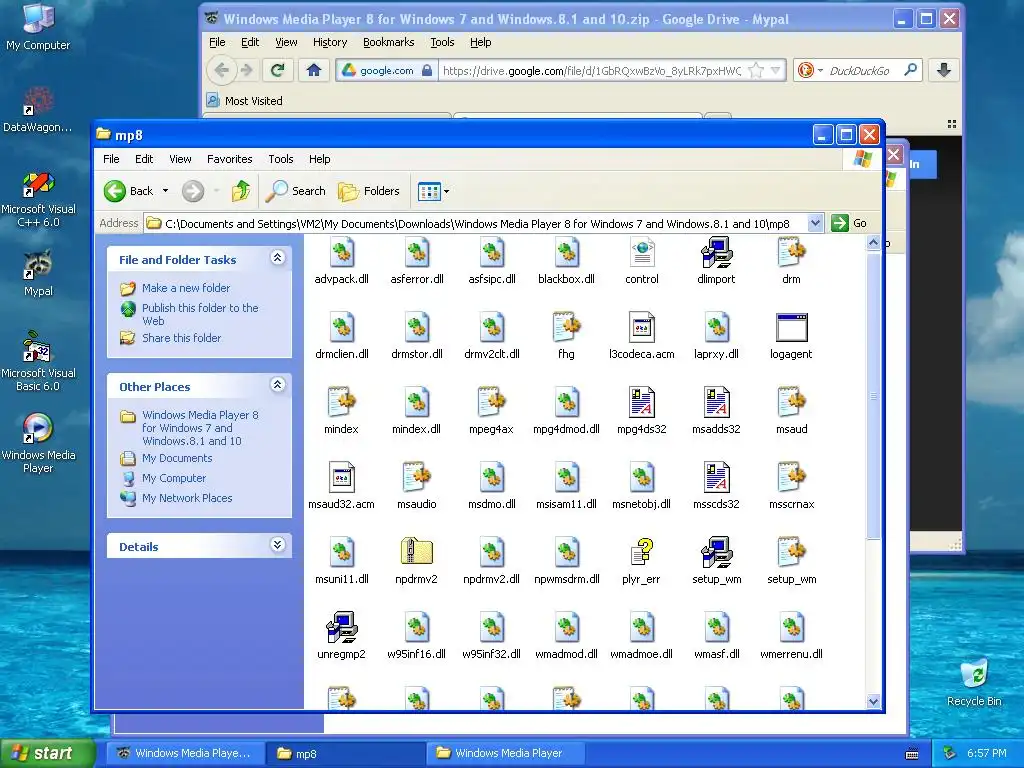Select Microsoft Visual Basic 6.0 desktop icon
1024x768 pixels.
(x=38, y=361)
